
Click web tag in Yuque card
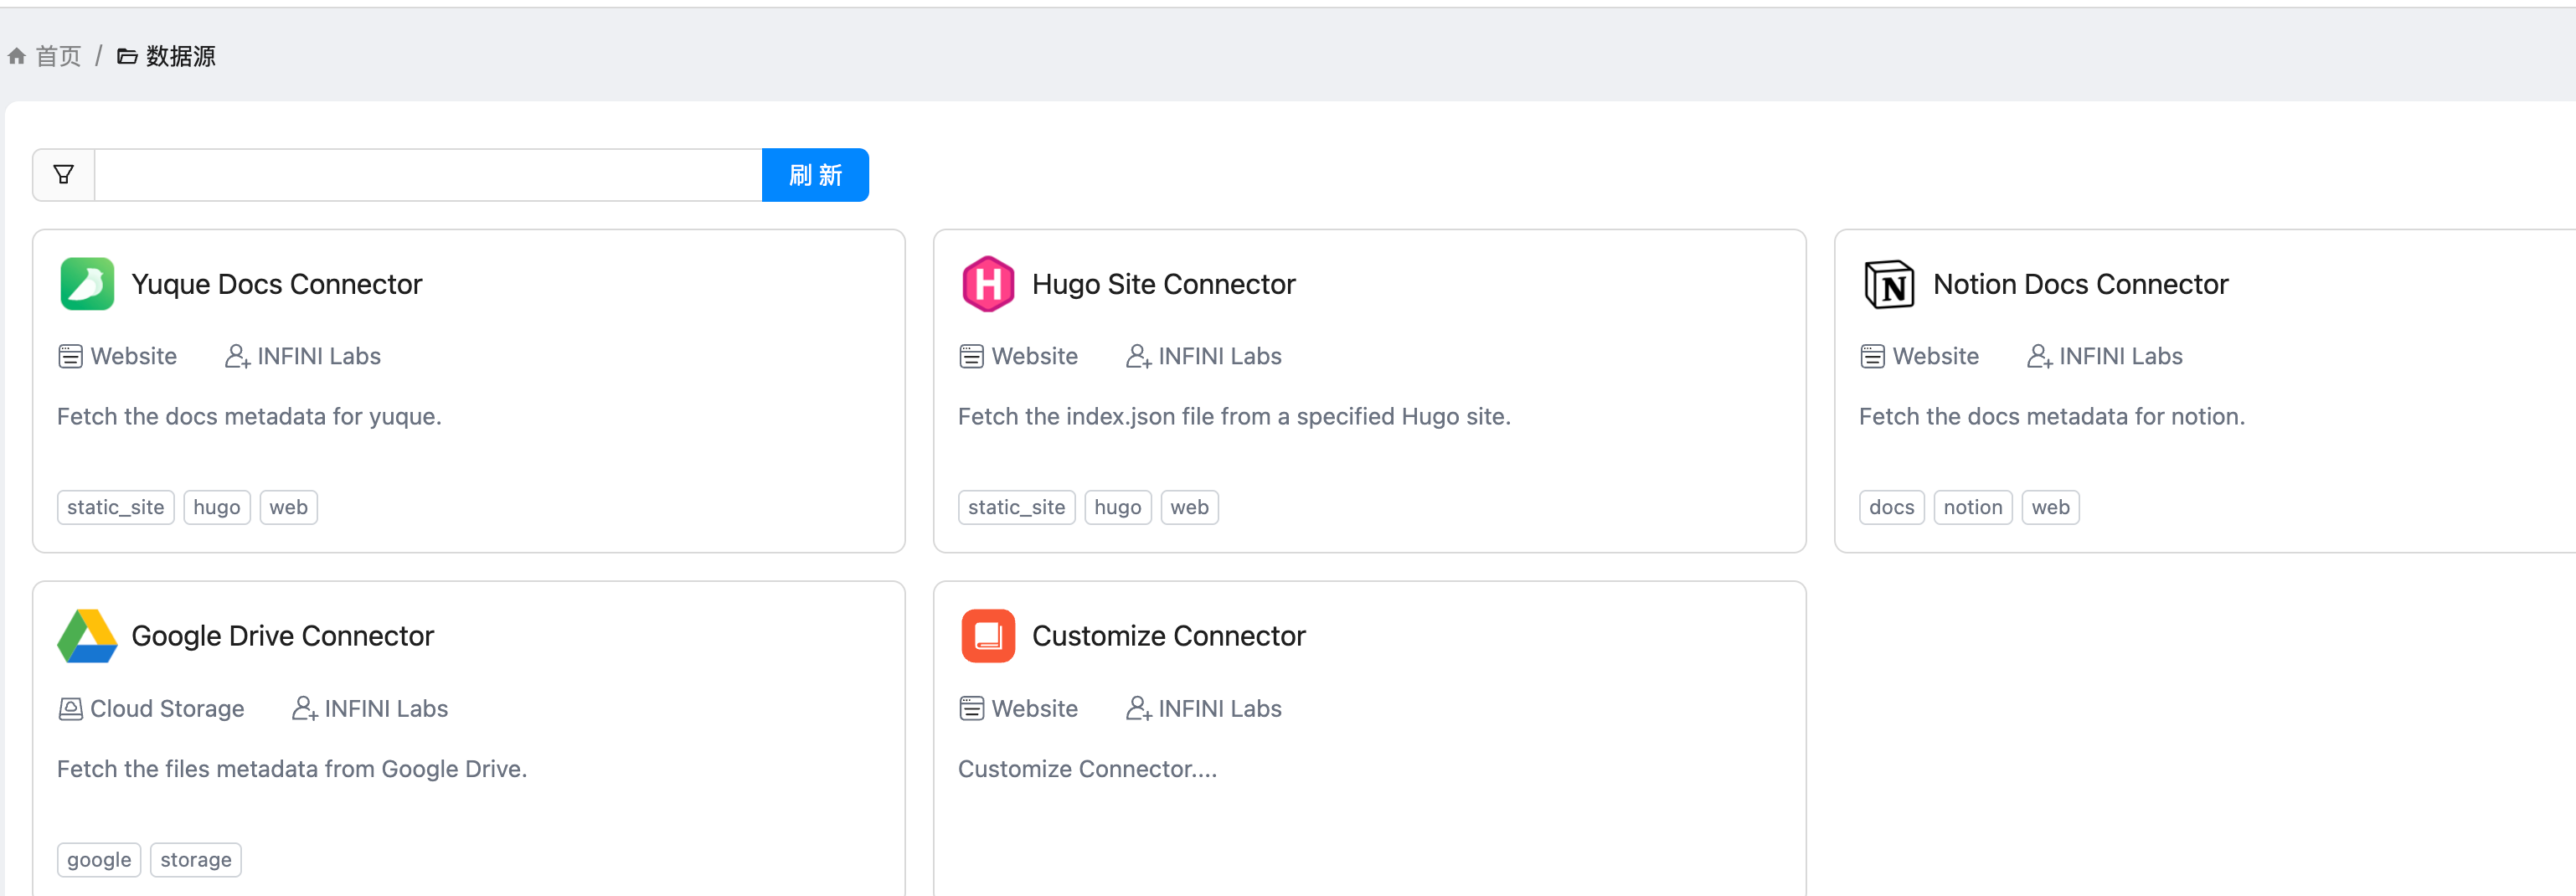[x=289, y=507]
